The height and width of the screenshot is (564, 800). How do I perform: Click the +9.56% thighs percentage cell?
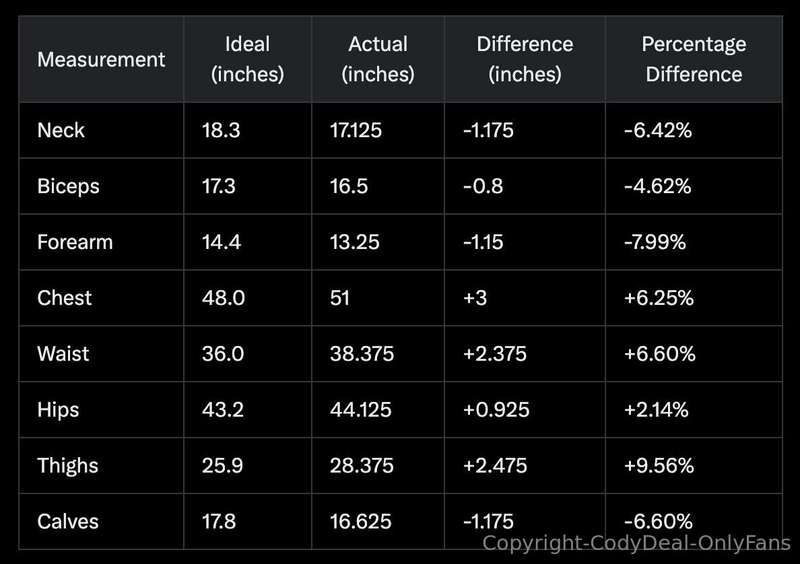point(659,465)
